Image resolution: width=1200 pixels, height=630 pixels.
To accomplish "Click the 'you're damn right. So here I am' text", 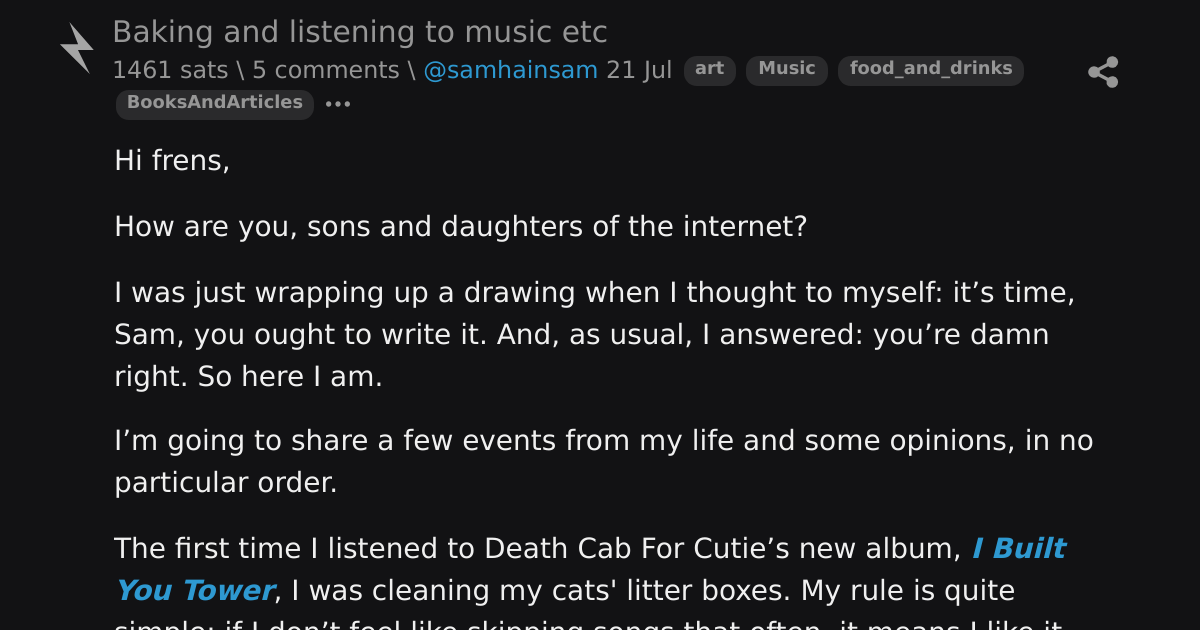I will pos(582,355).
